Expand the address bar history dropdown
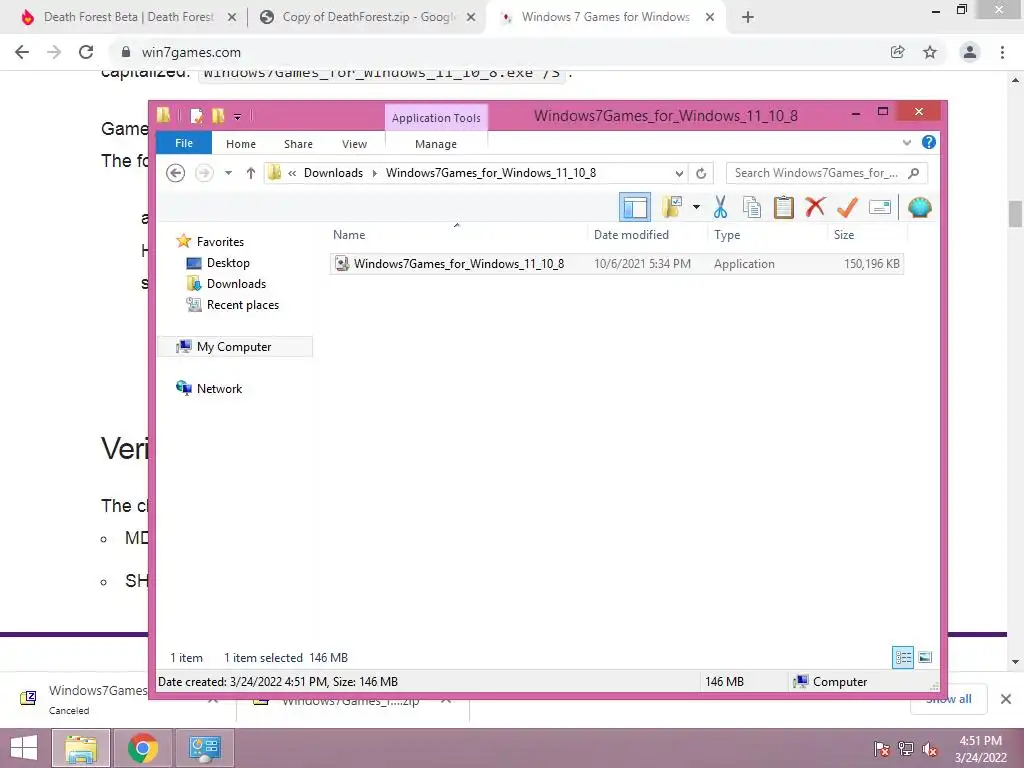Image resolution: width=1024 pixels, height=768 pixels. [679, 173]
